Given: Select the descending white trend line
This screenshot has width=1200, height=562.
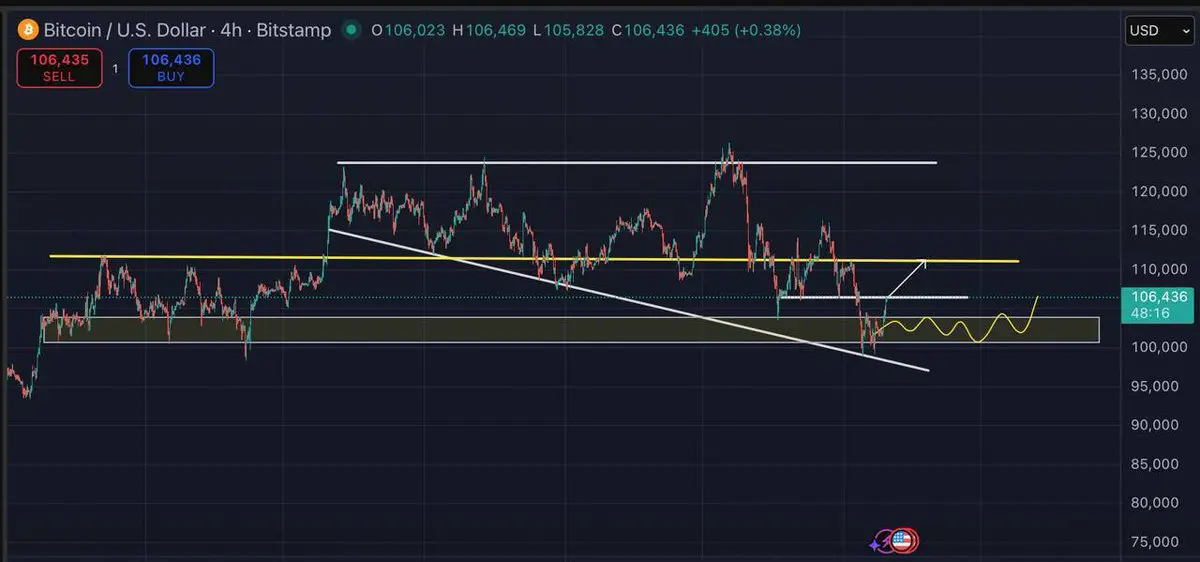Looking at the screenshot, I should tap(628, 300).
